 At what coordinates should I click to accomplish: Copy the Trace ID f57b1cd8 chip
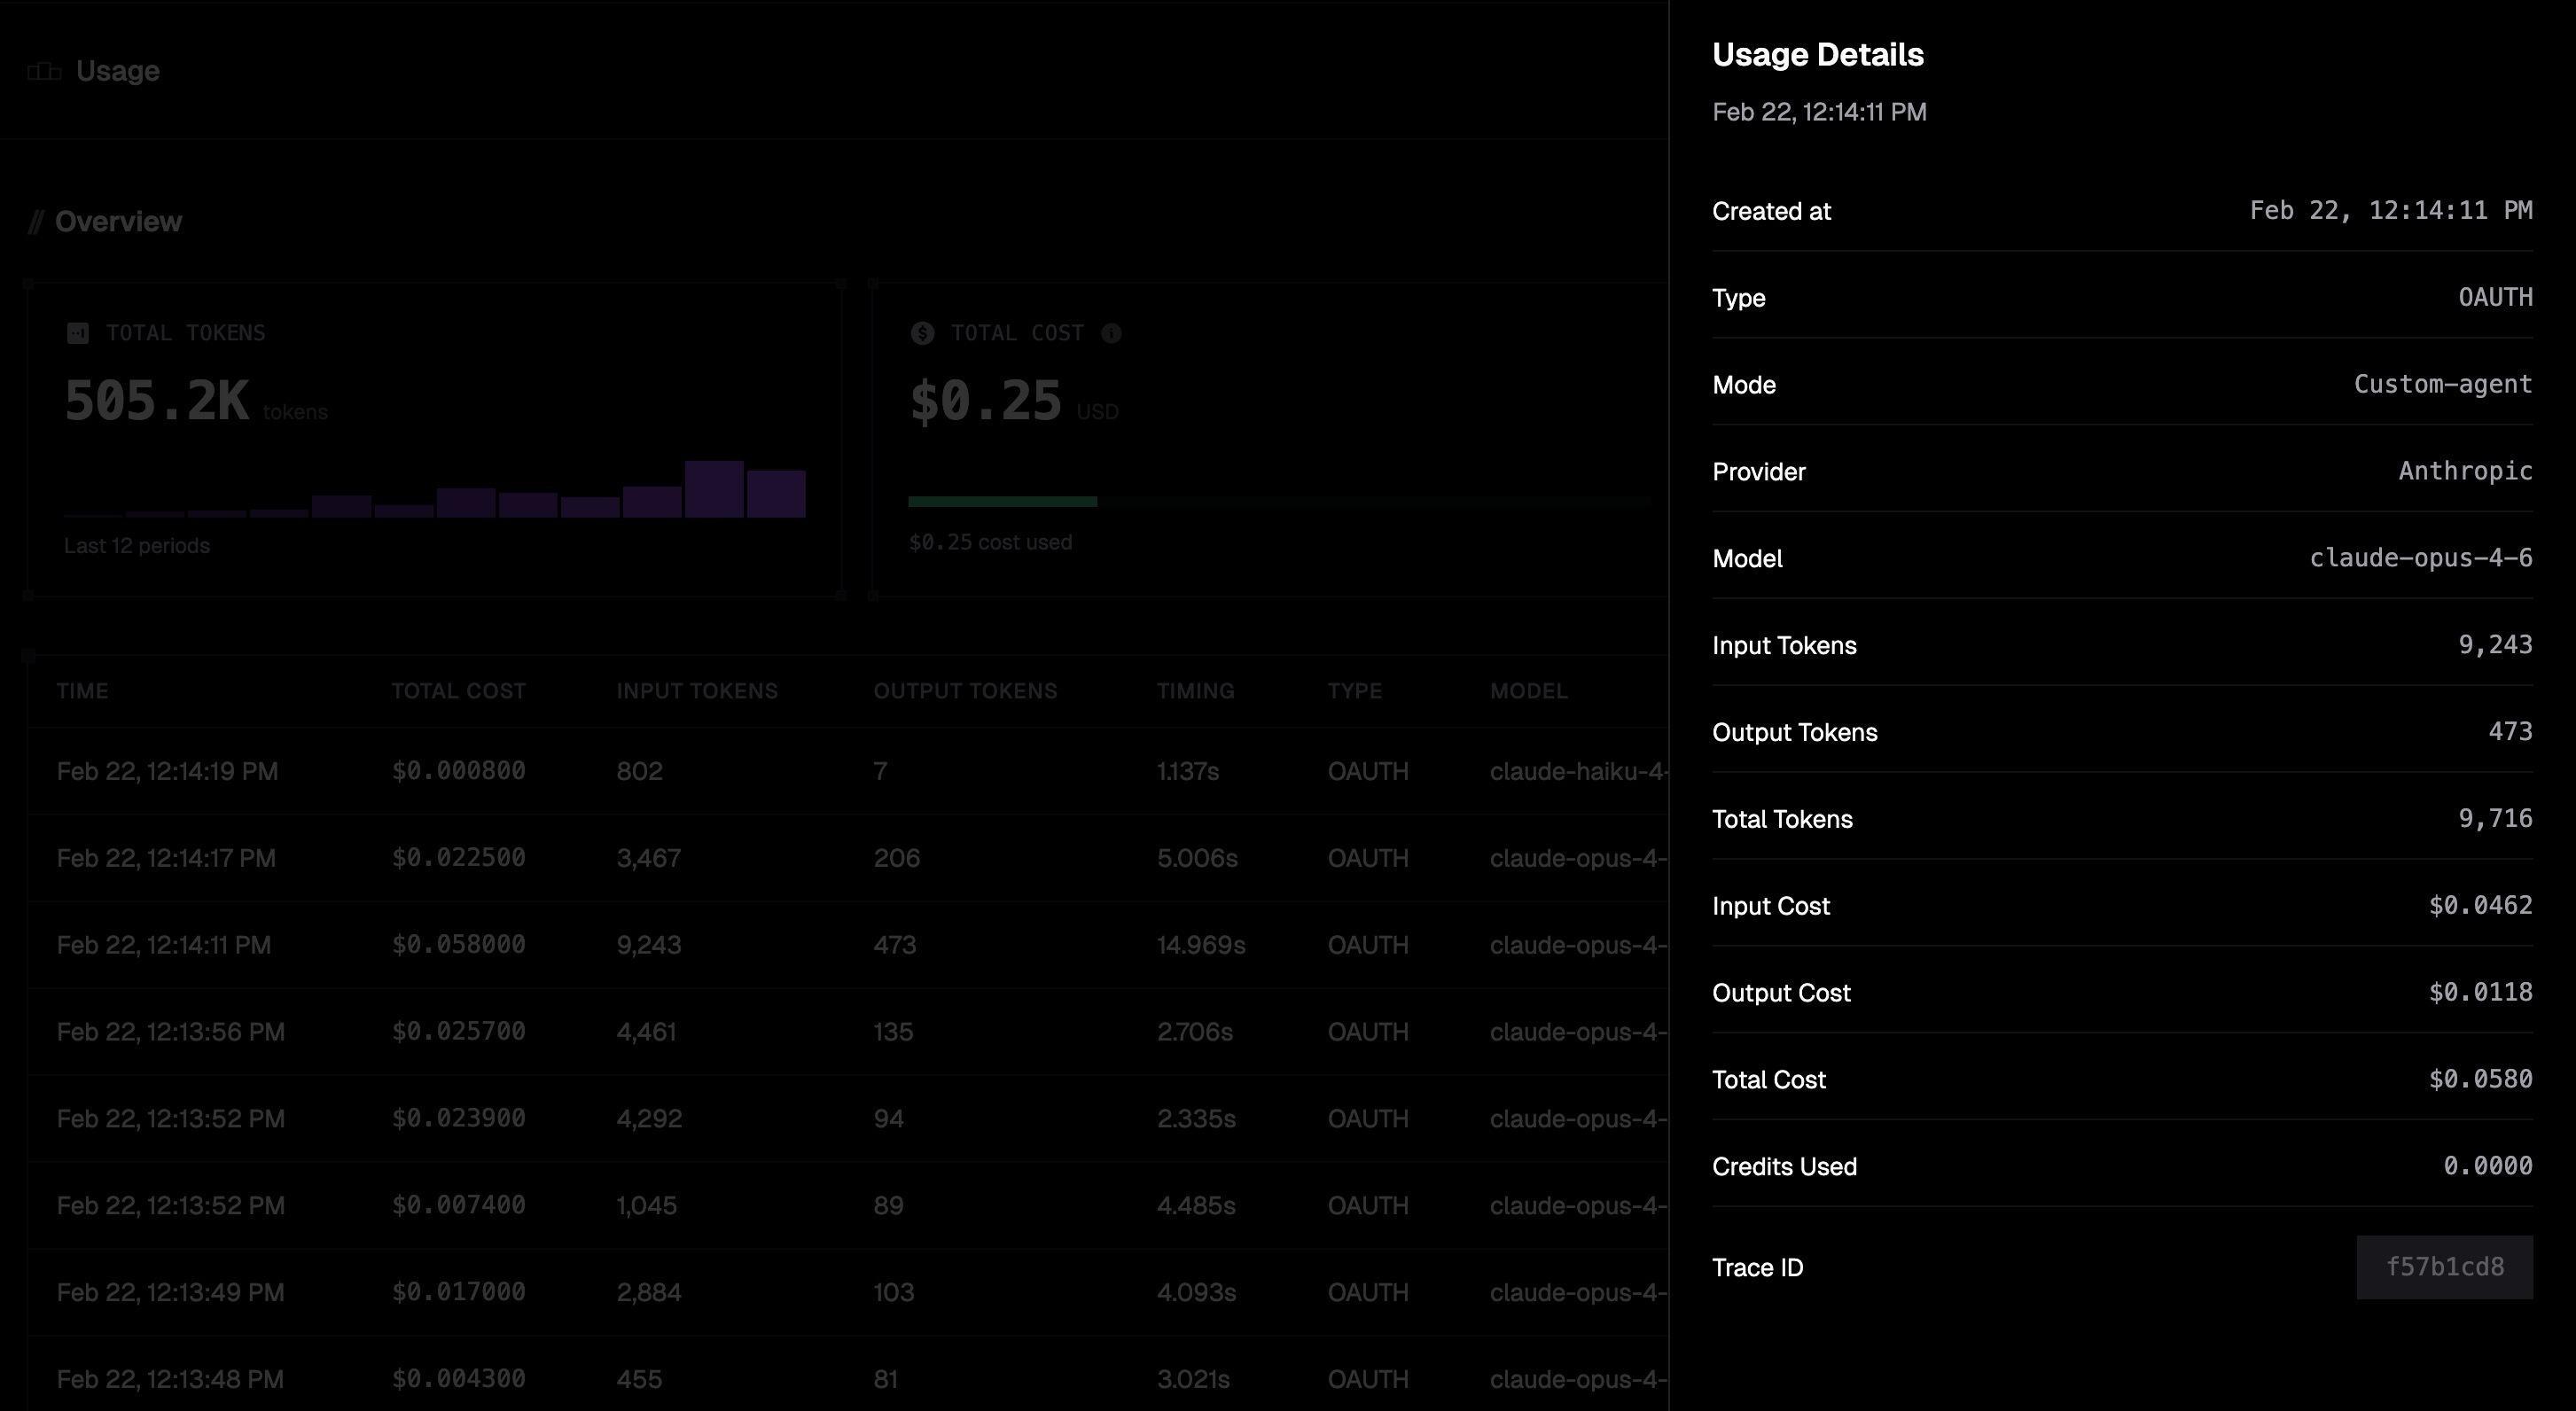[x=2443, y=1267]
